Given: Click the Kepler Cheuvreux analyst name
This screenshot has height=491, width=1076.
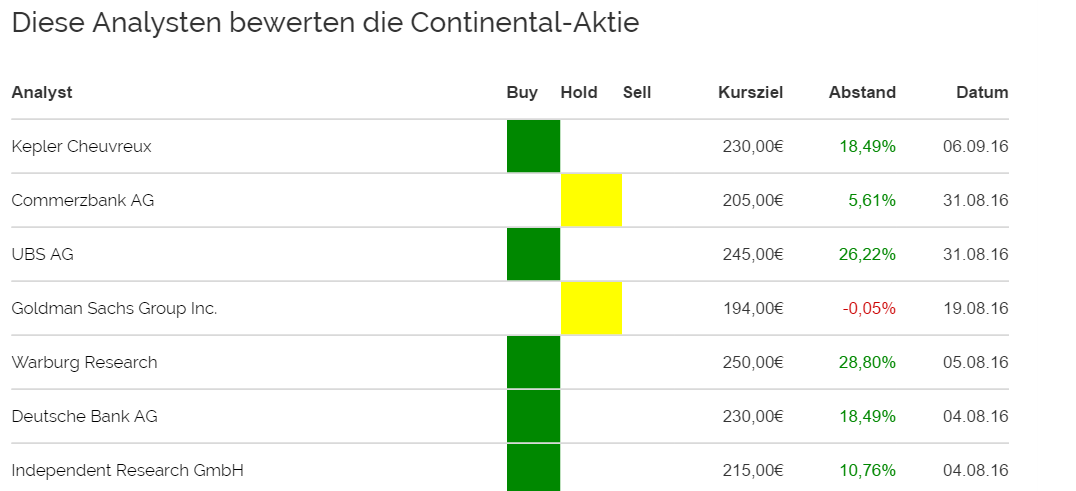Looking at the screenshot, I should point(81,146).
